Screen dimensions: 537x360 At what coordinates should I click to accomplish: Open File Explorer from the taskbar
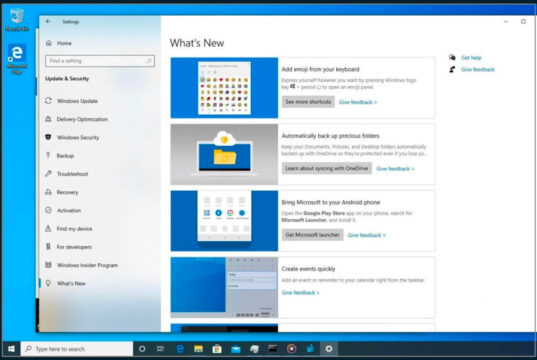198,349
